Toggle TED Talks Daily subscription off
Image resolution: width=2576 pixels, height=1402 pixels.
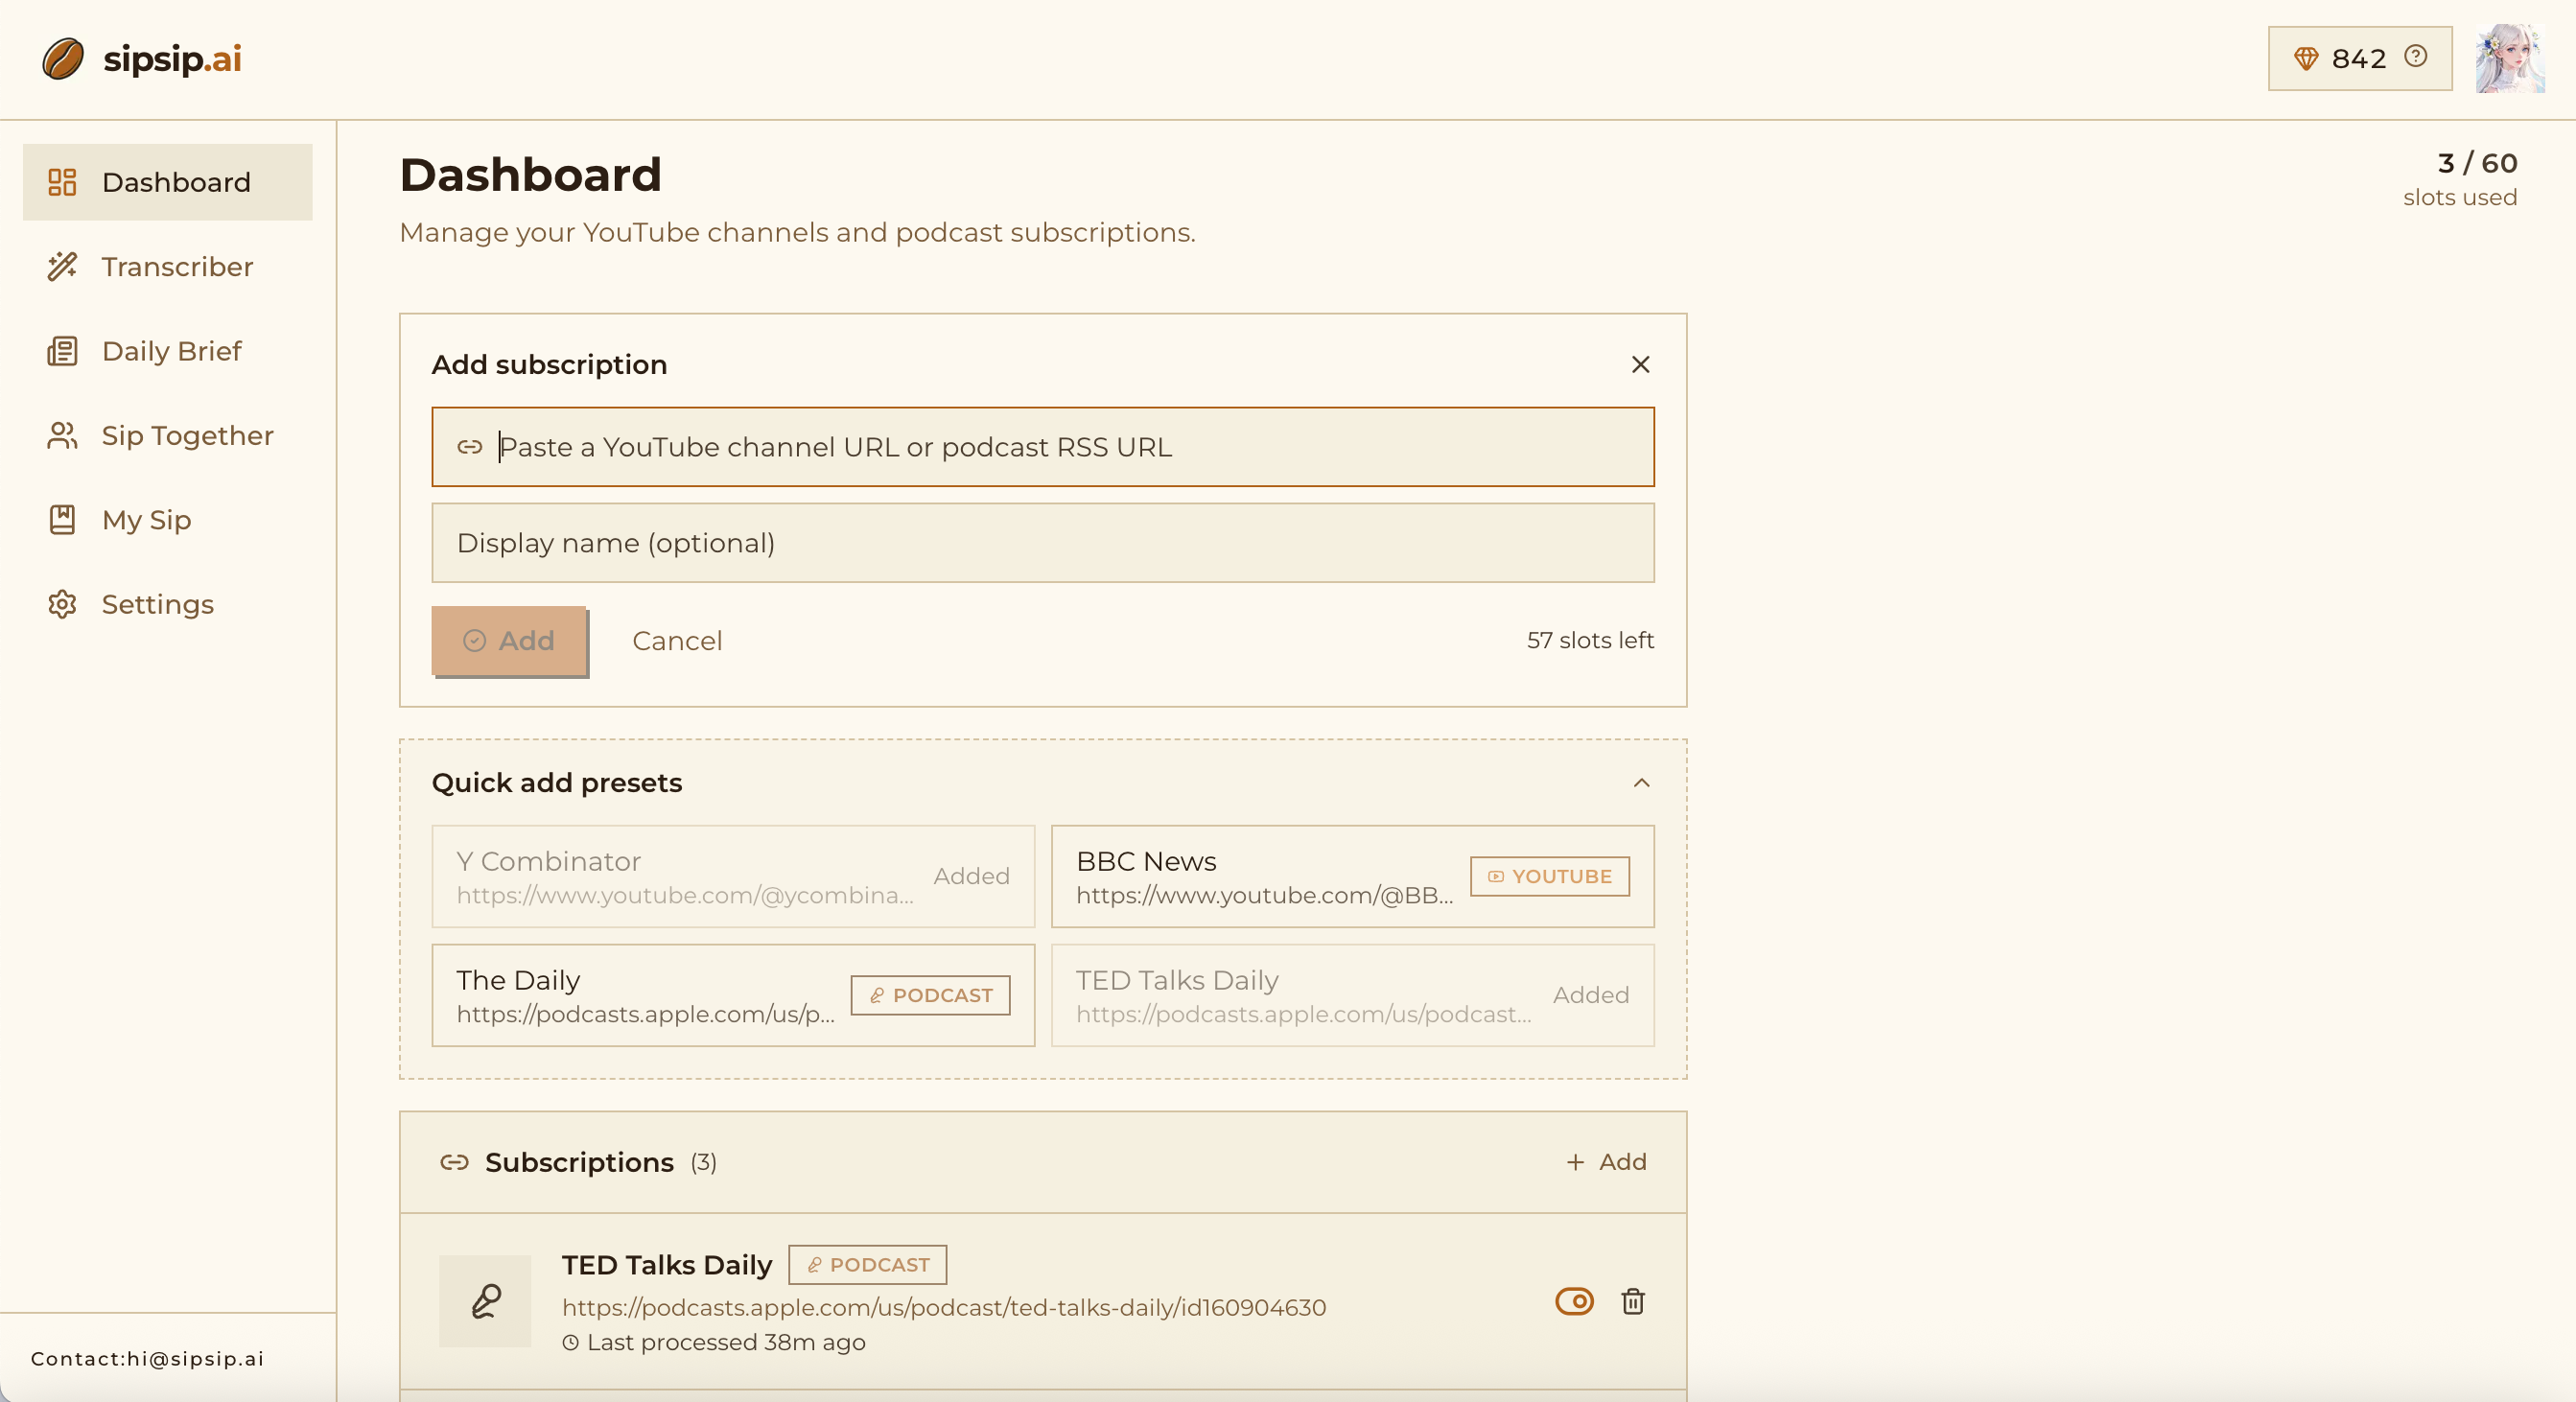[x=1574, y=1301]
